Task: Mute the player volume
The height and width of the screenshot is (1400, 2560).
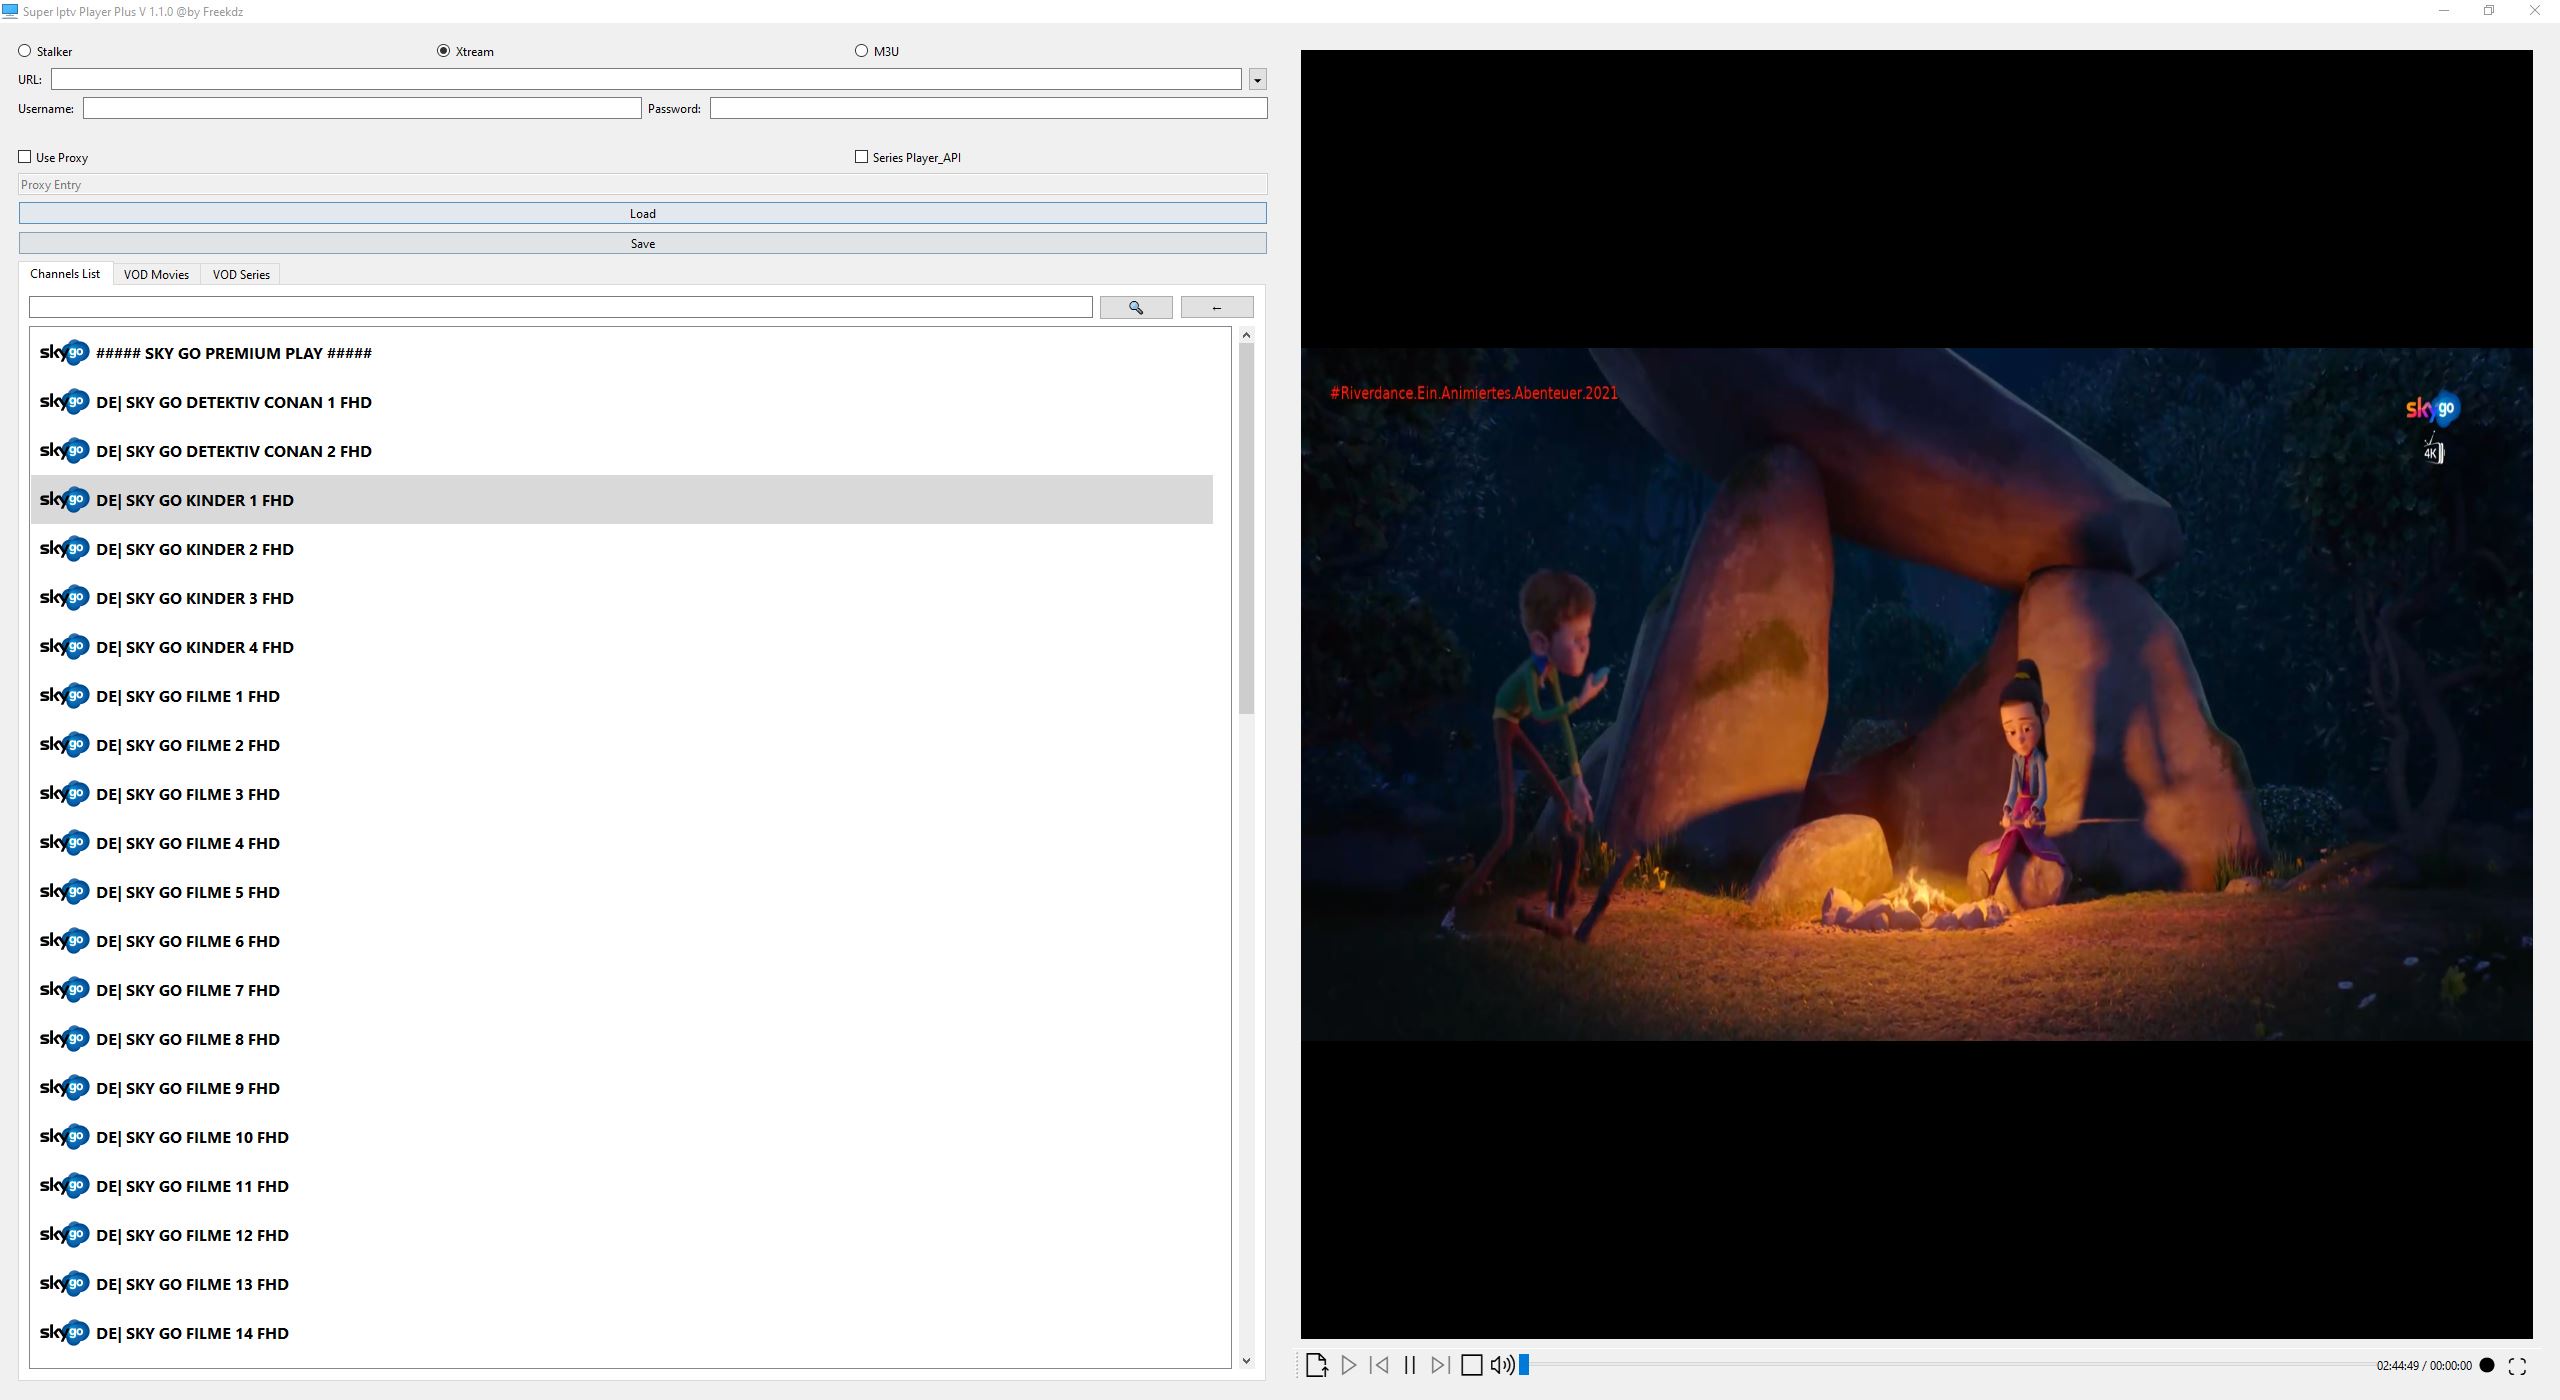Action: (1502, 1365)
